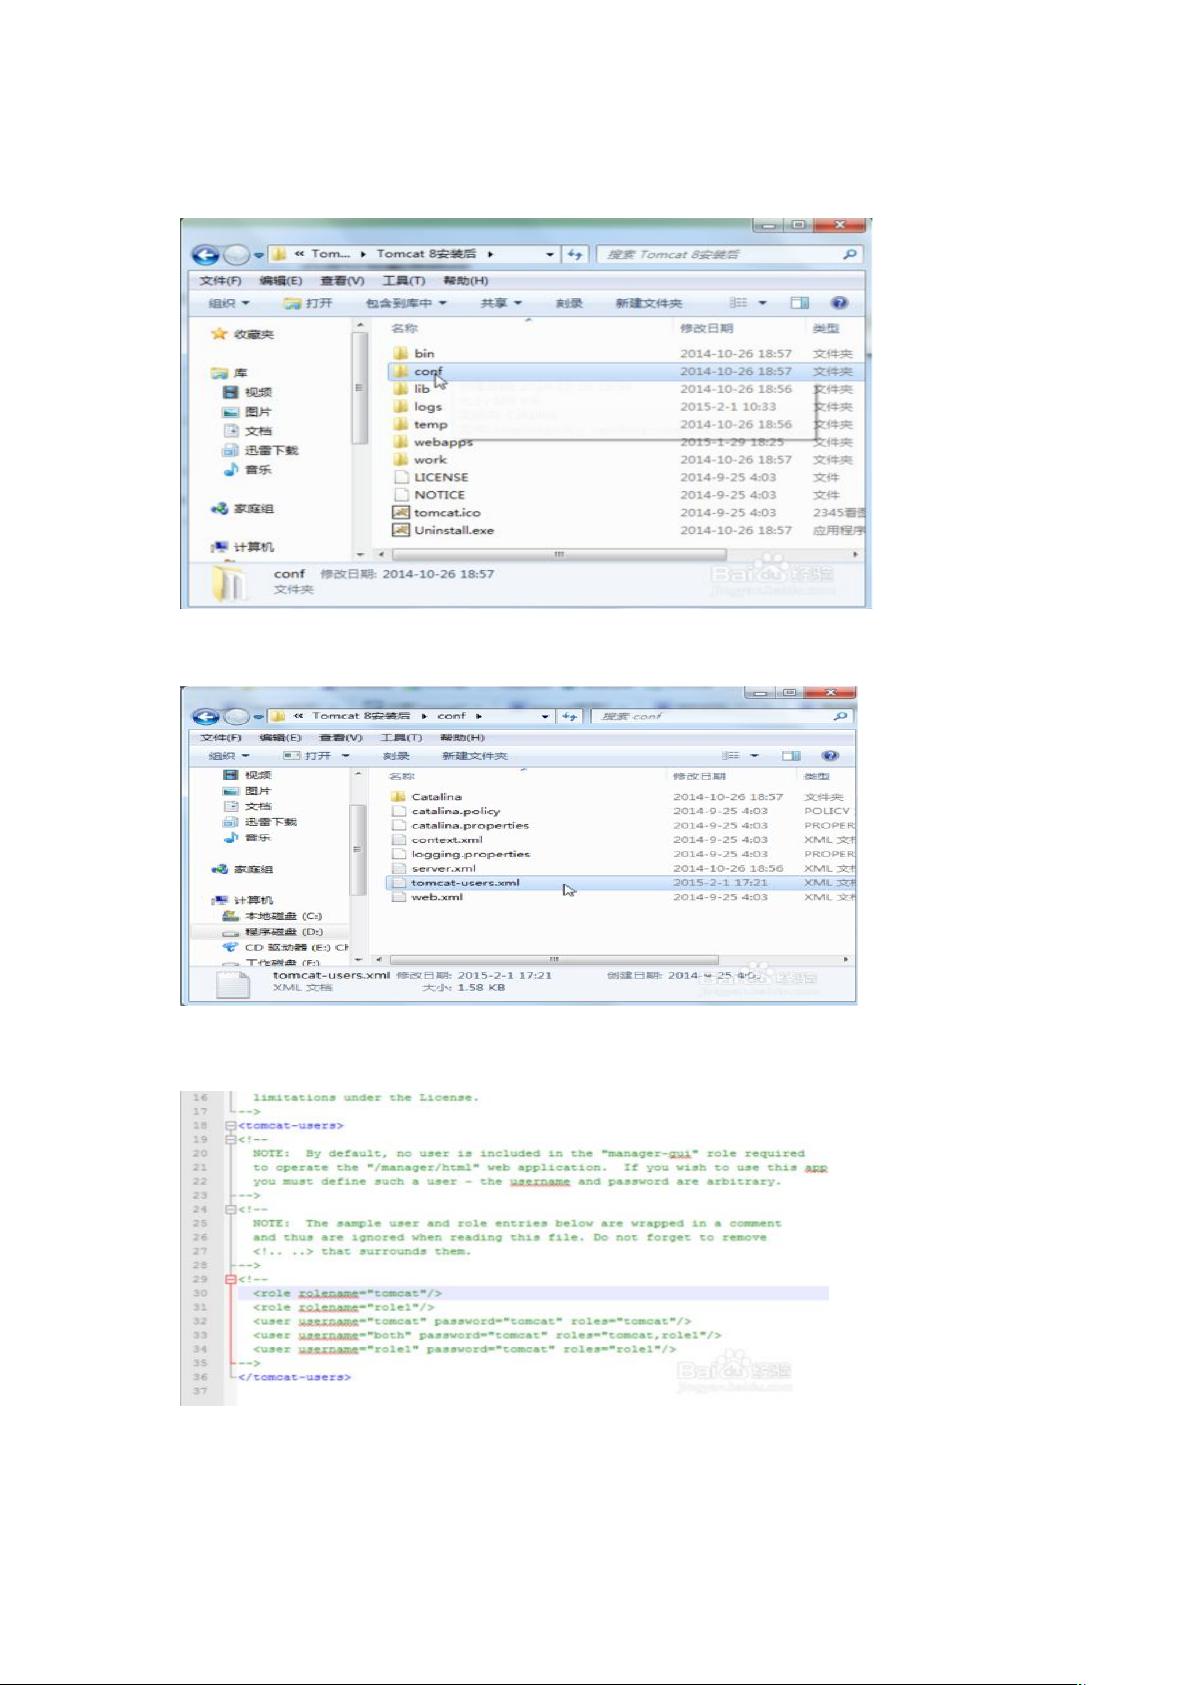The width and height of the screenshot is (1192, 1685).
Task: Select Catalina folder icon in conf window
Action: (x=399, y=797)
